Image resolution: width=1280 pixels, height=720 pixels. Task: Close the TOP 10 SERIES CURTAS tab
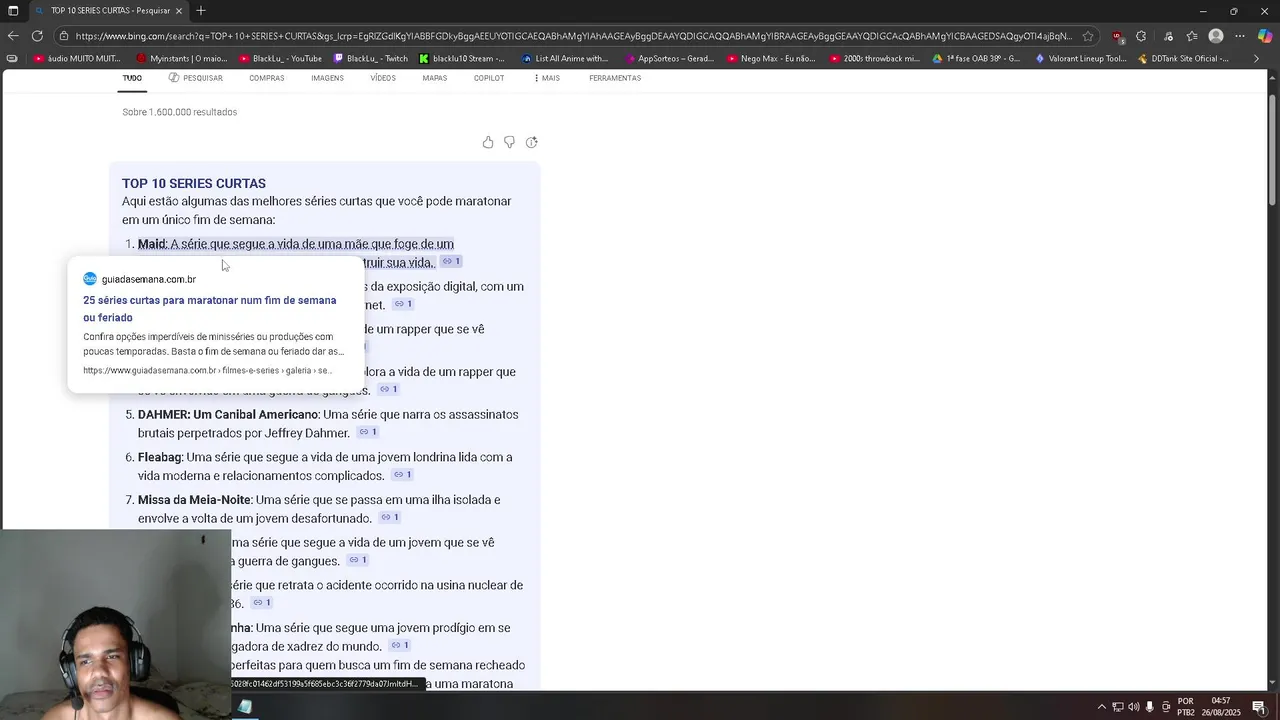[x=179, y=10]
